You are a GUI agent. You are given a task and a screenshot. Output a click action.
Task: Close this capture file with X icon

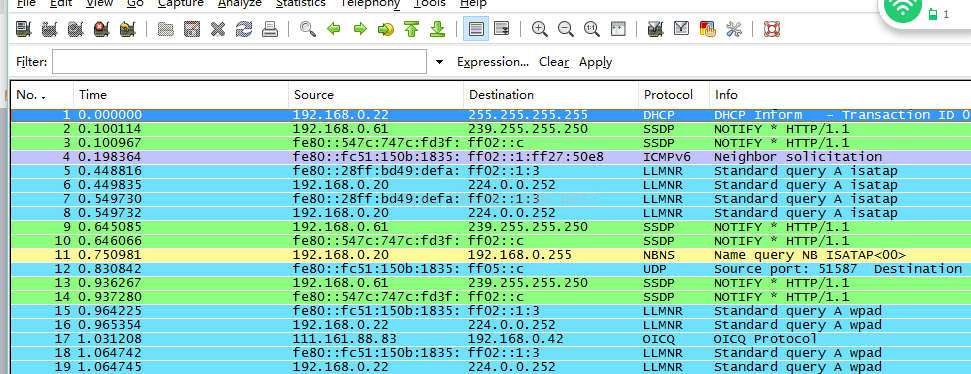pyautogui.click(x=218, y=29)
